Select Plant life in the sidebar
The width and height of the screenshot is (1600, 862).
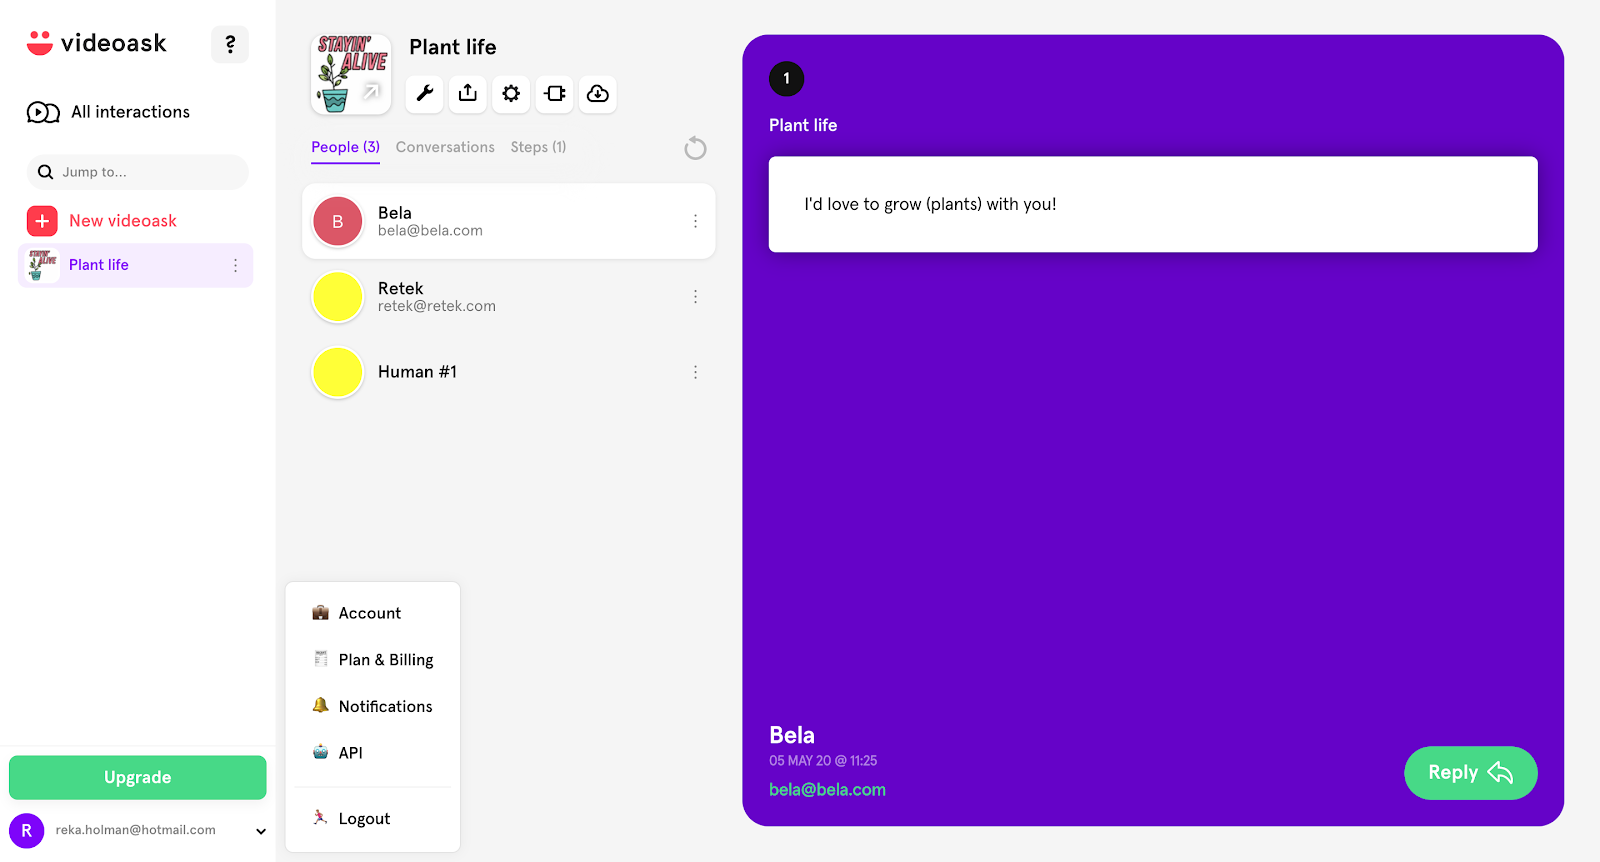[135, 265]
